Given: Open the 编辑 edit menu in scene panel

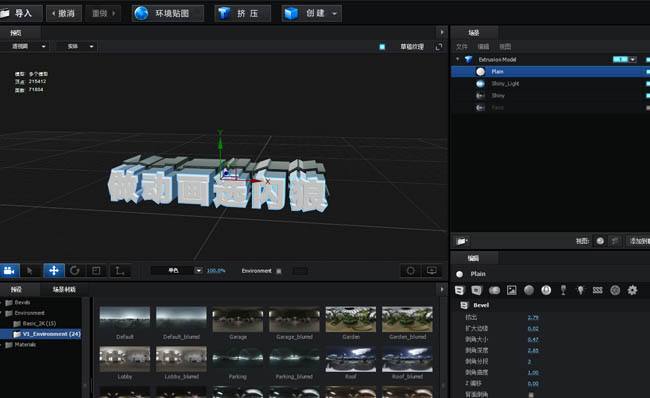Looking at the screenshot, I should click(483, 46).
